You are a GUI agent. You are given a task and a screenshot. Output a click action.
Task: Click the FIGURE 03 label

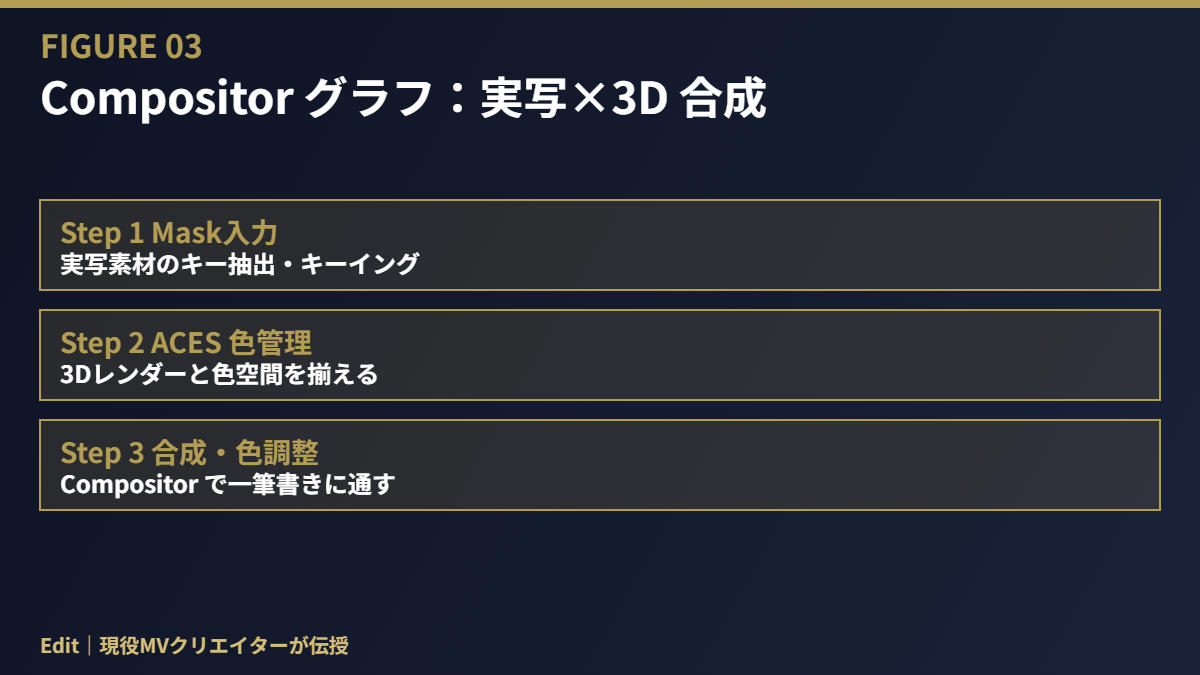click(121, 46)
